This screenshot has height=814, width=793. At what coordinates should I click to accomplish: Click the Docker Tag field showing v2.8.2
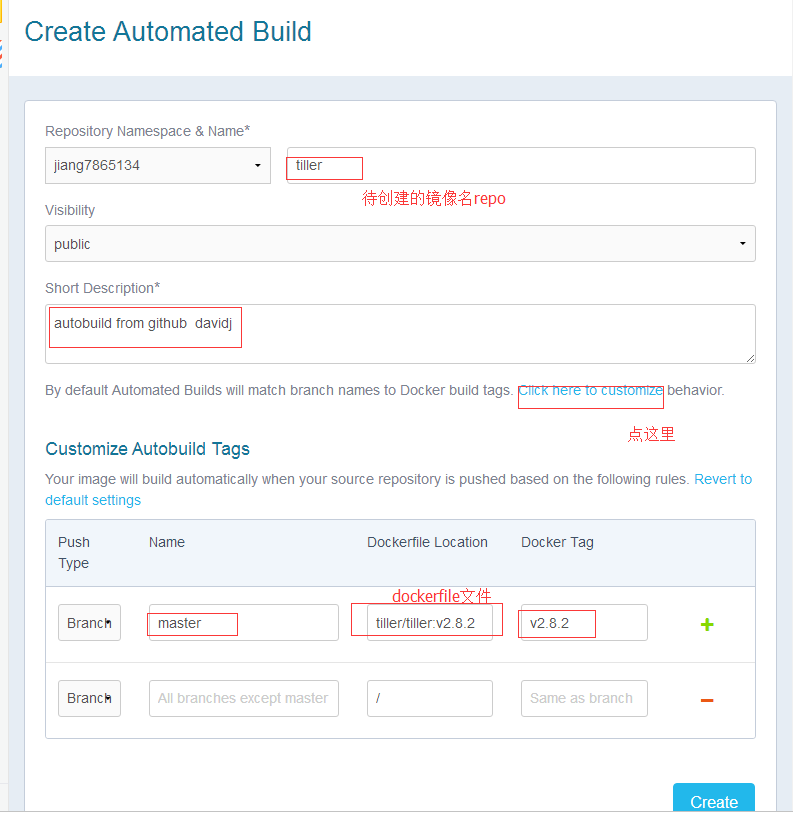[583, 623]
